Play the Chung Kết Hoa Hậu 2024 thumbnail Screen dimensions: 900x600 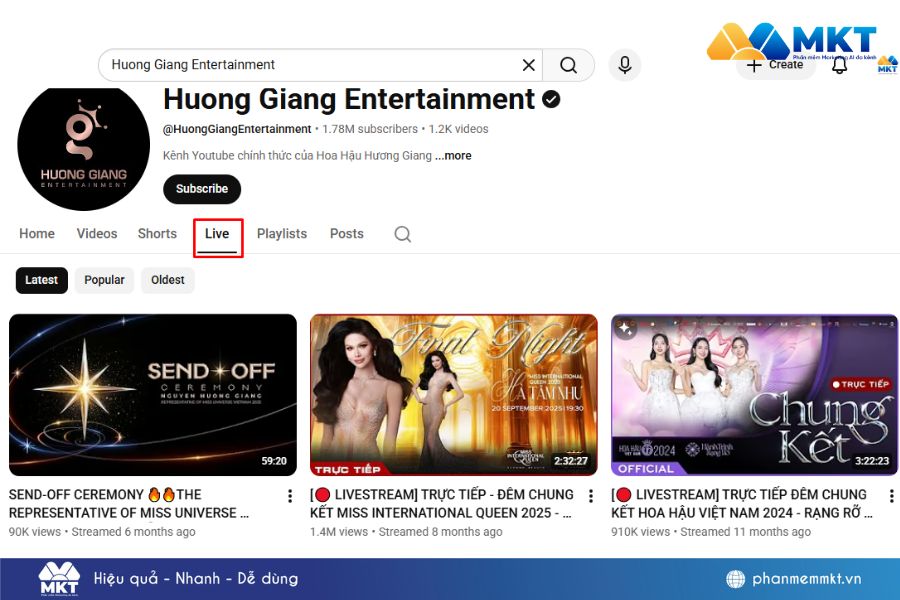click(754, 394)
